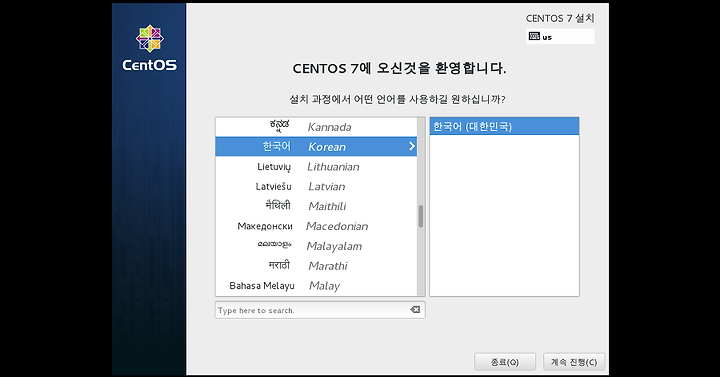Select the Kannada language row
720x377 pixels.
pyautogui.click(x=316, y=127)
